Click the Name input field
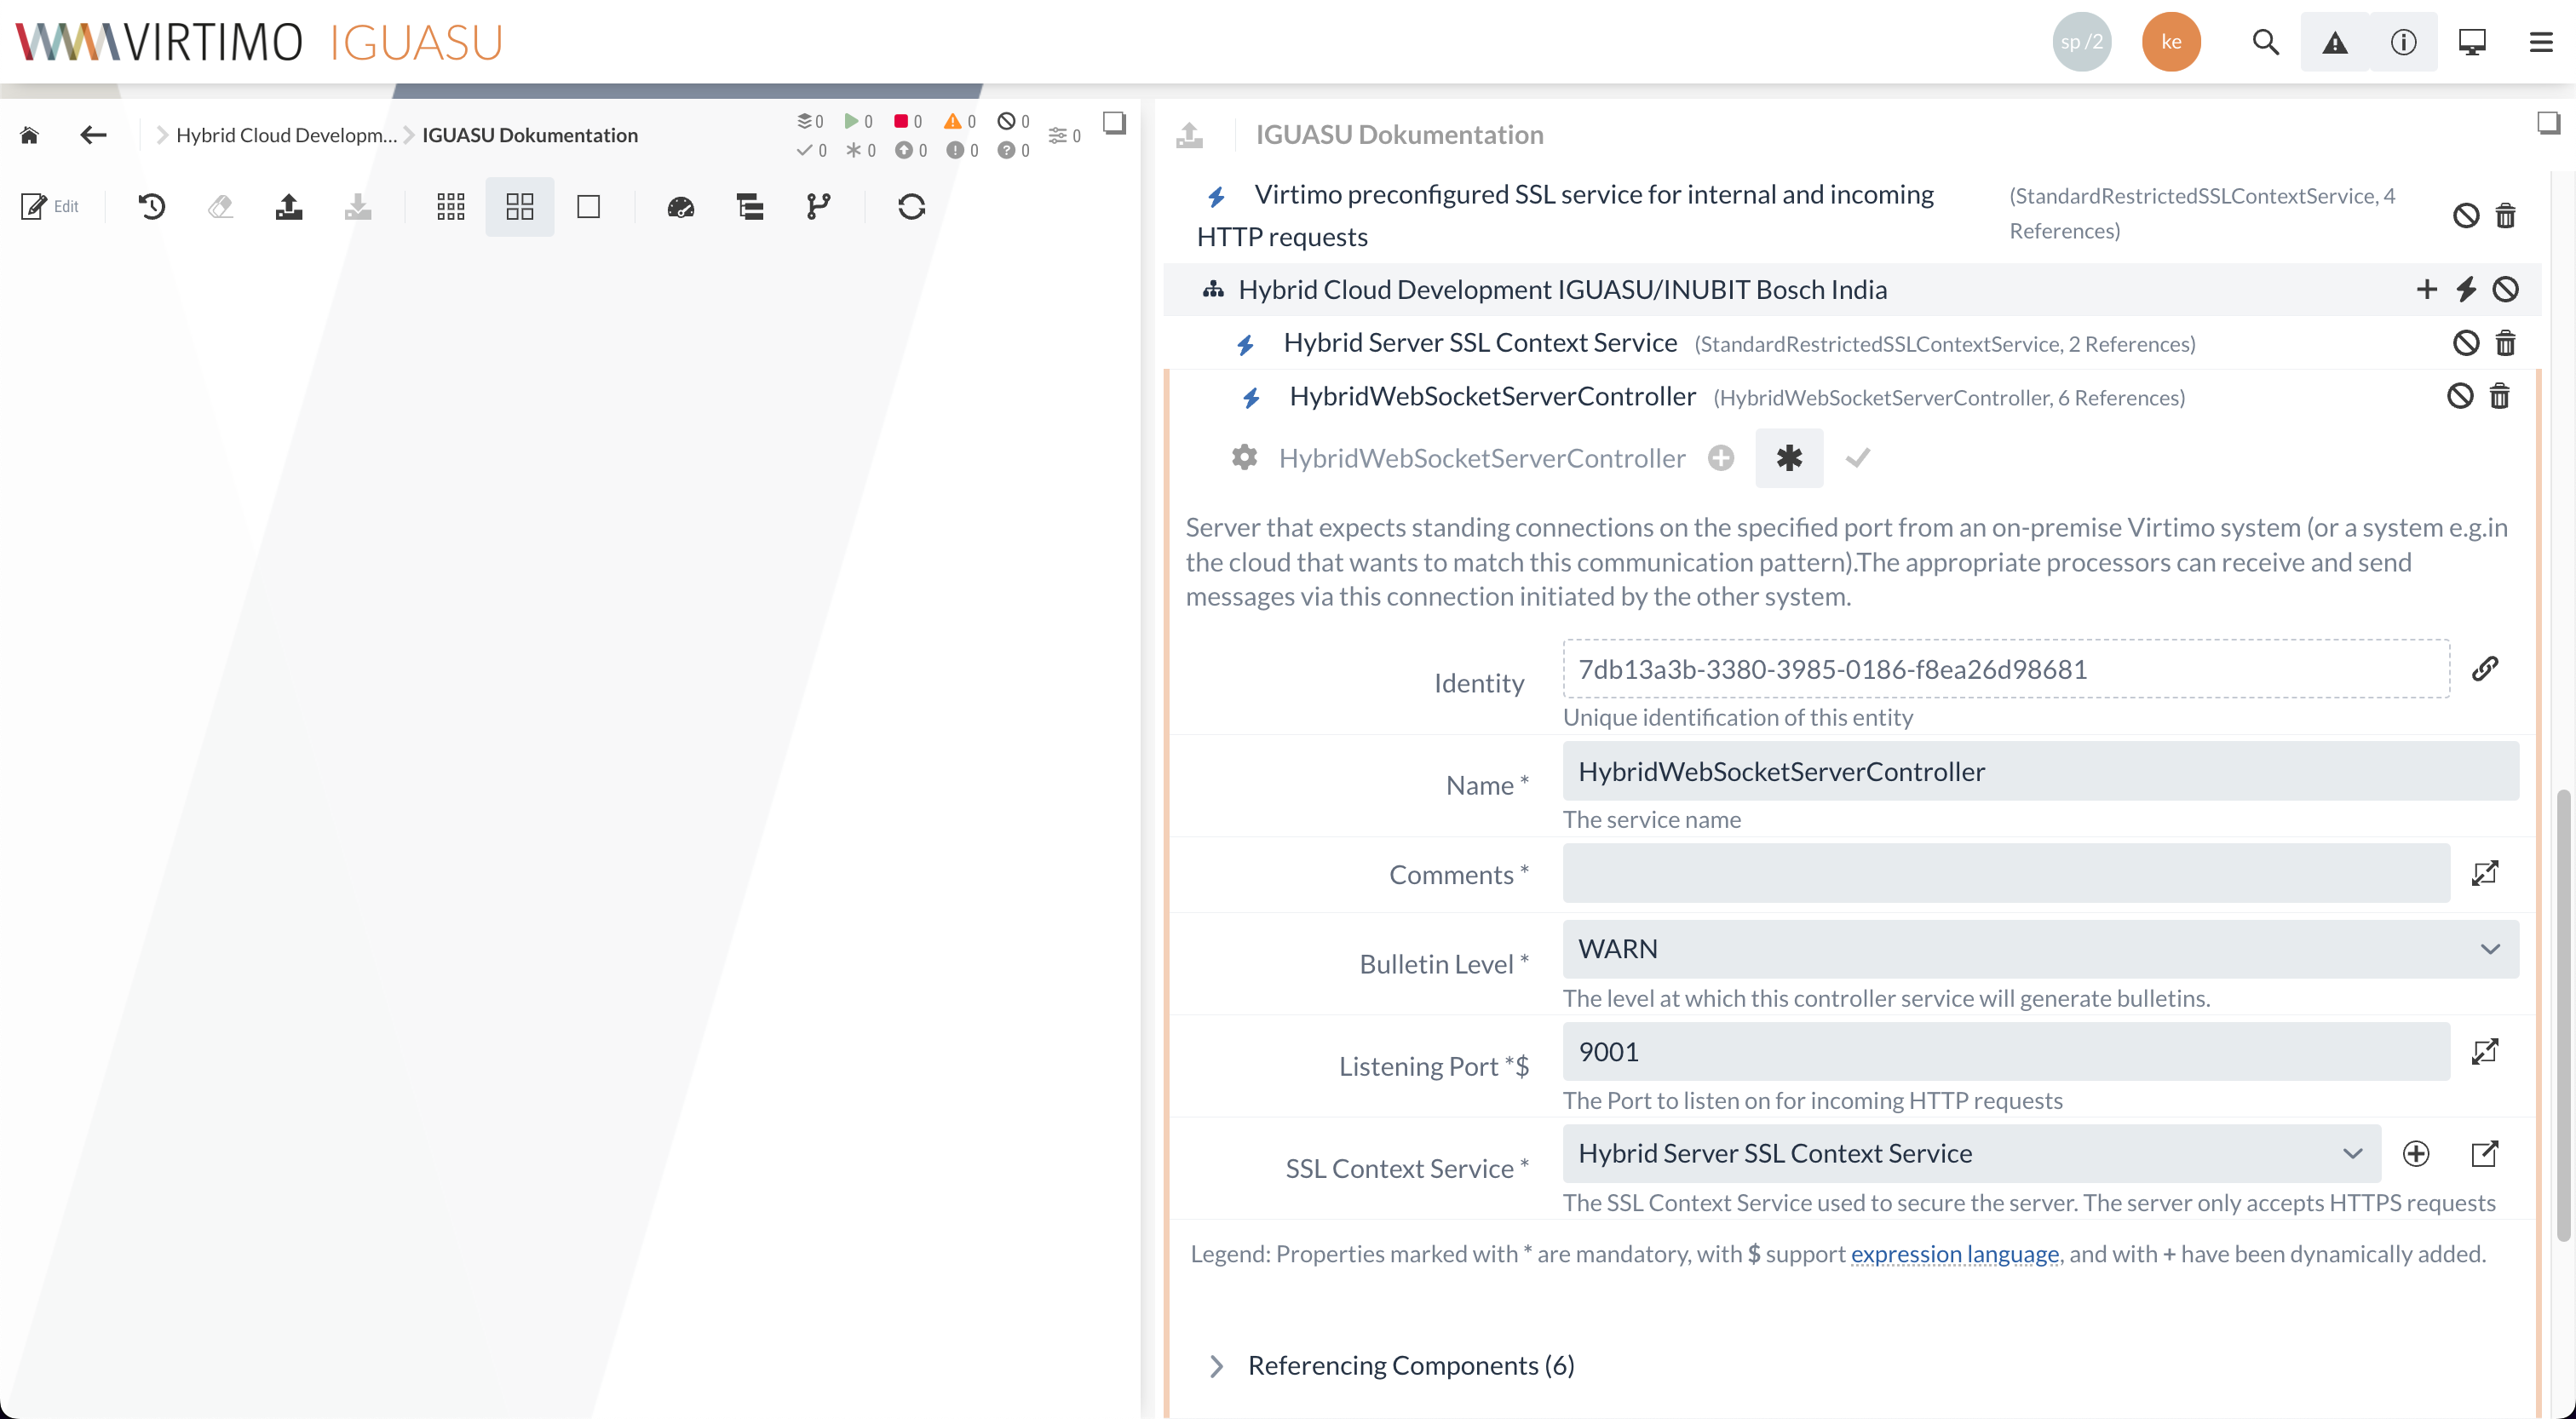The height and width of the screenshot is (1419, 2576). tap(2040, 771)
